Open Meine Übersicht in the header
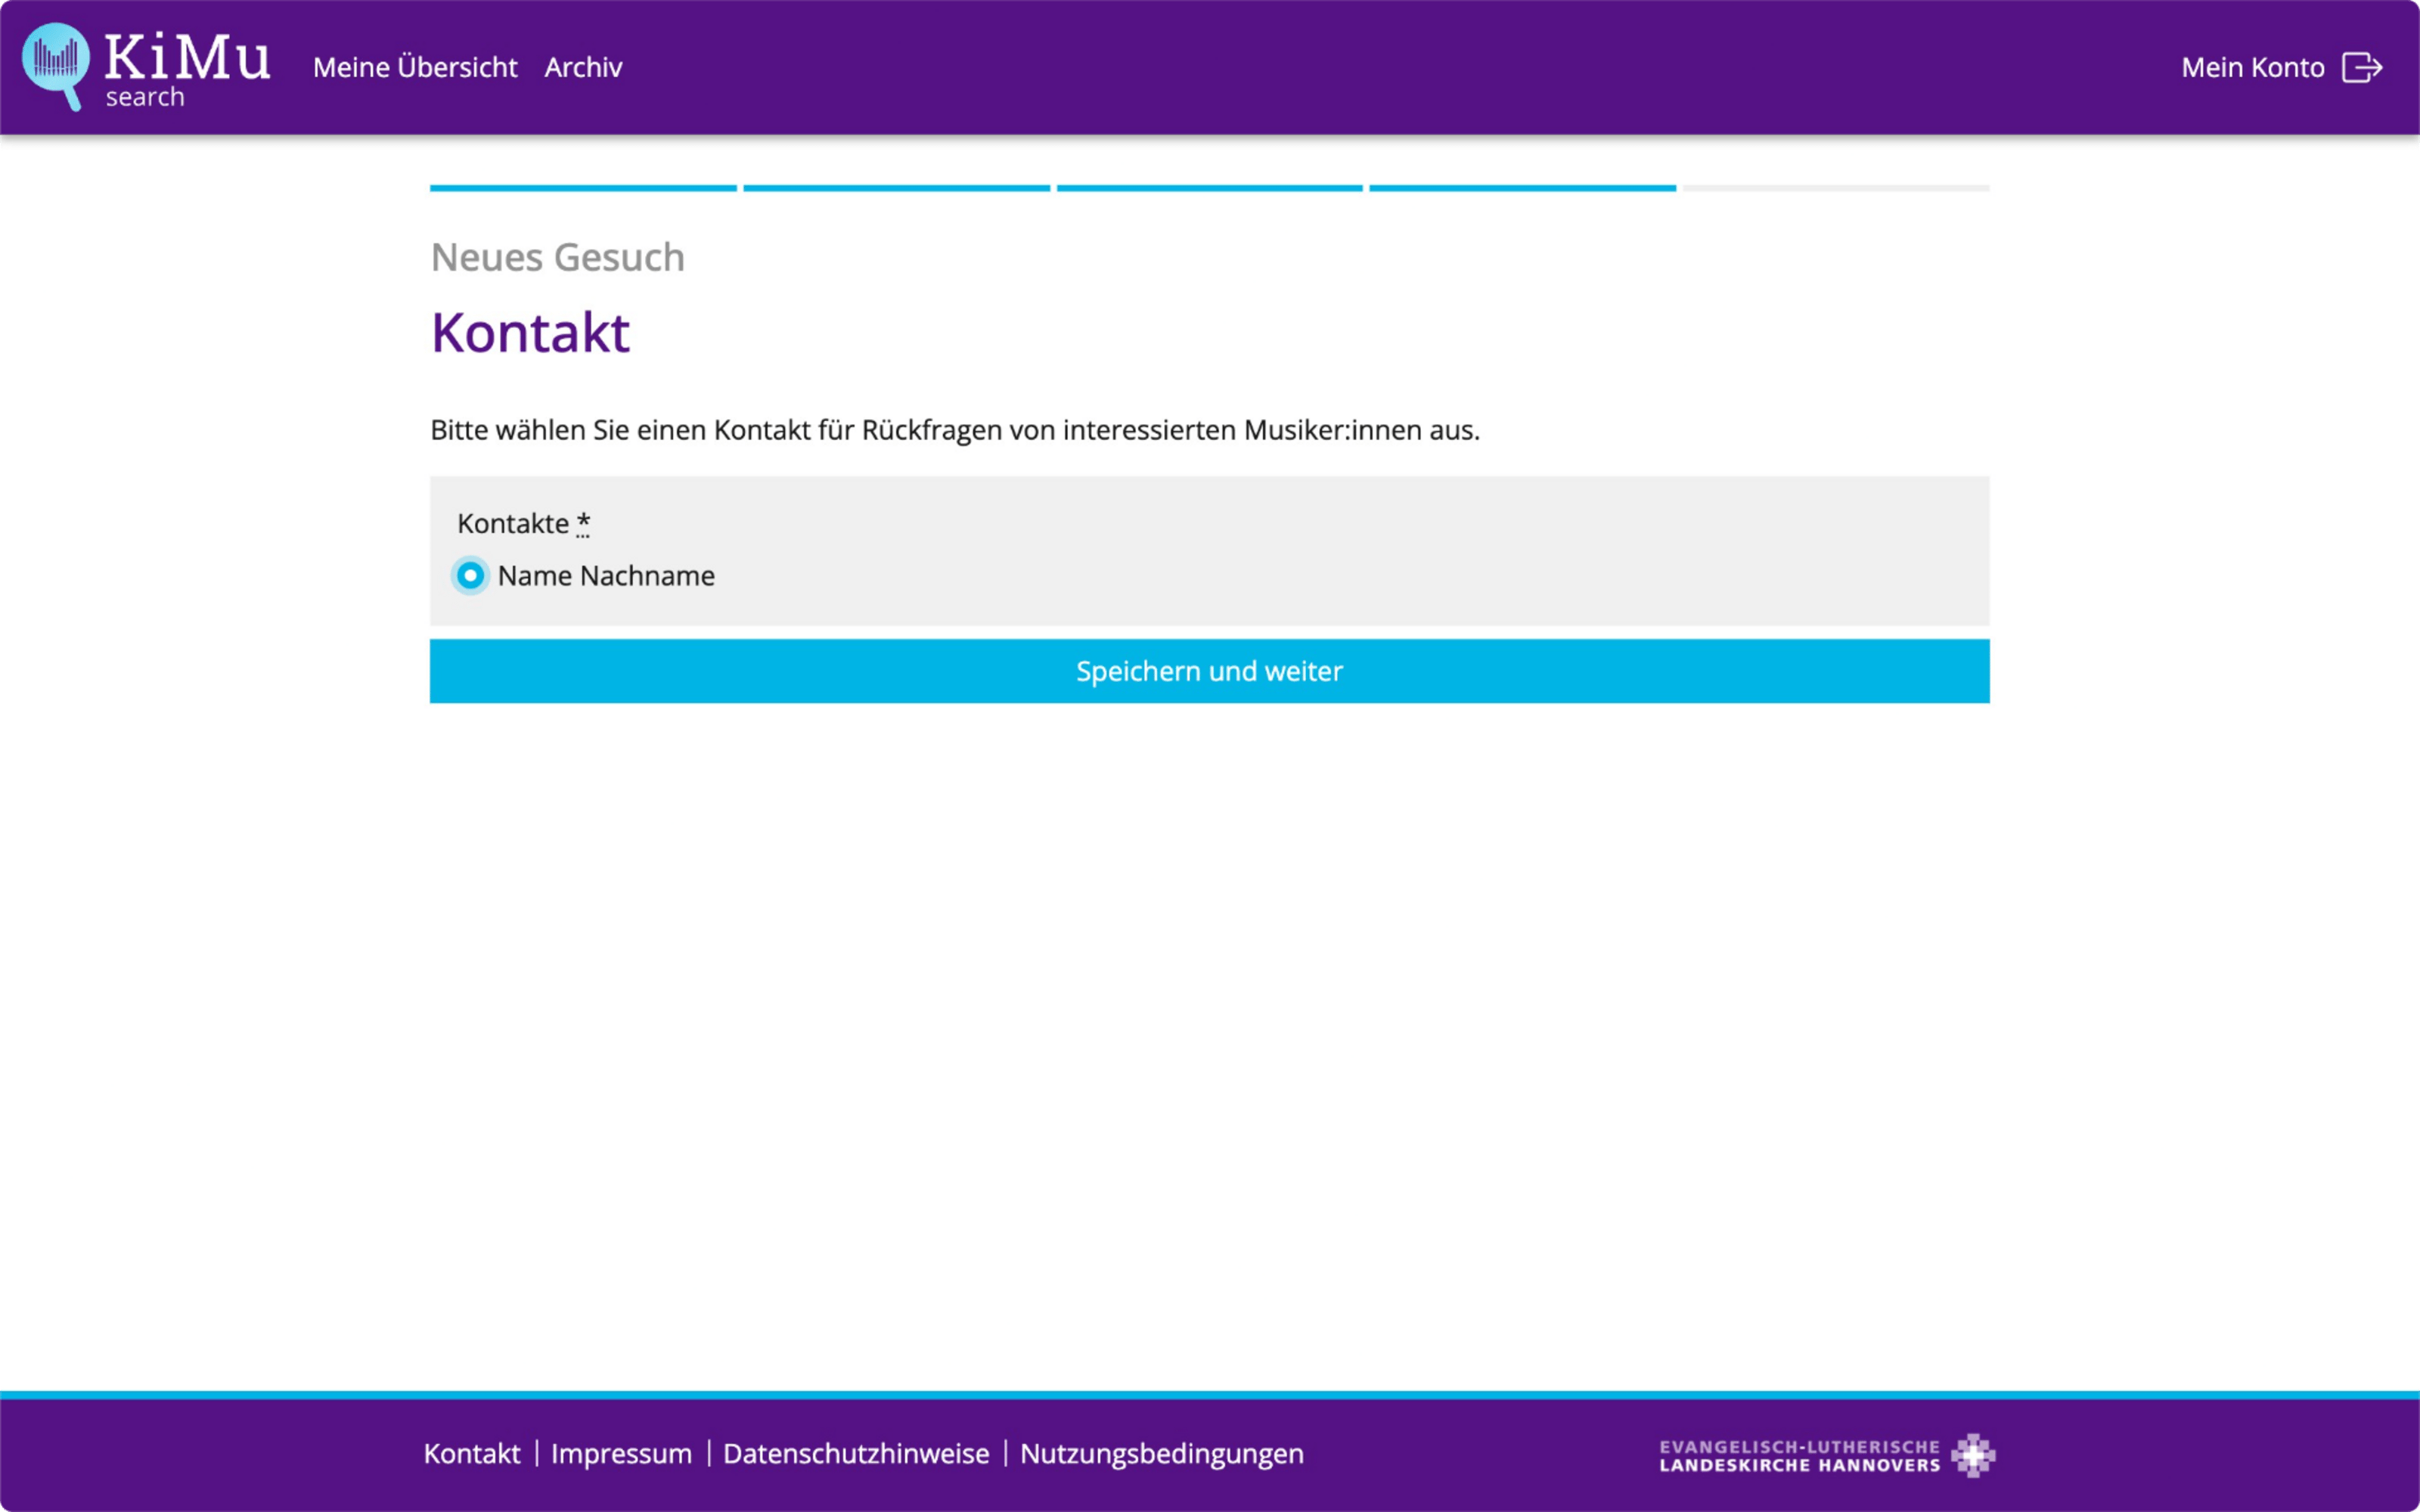Screen dimensions: 2420x1512 point(415,67)
